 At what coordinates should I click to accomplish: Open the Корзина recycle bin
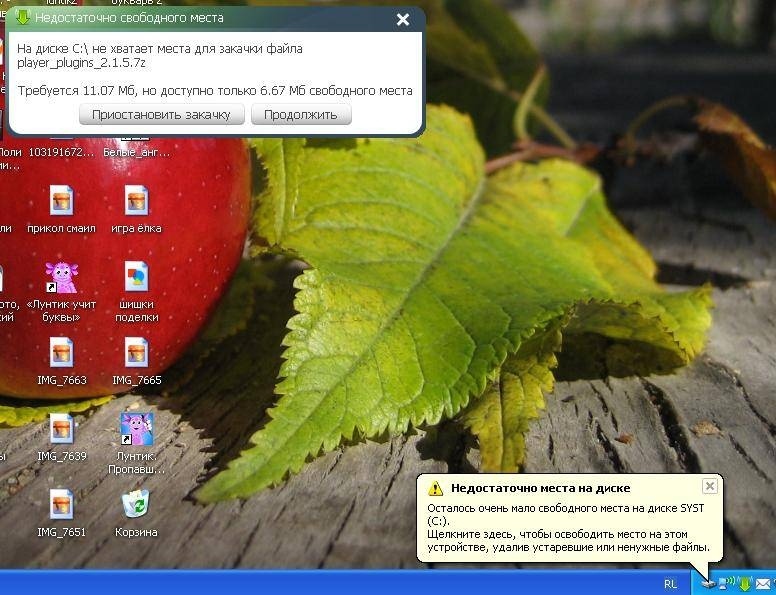pos(136,505)
